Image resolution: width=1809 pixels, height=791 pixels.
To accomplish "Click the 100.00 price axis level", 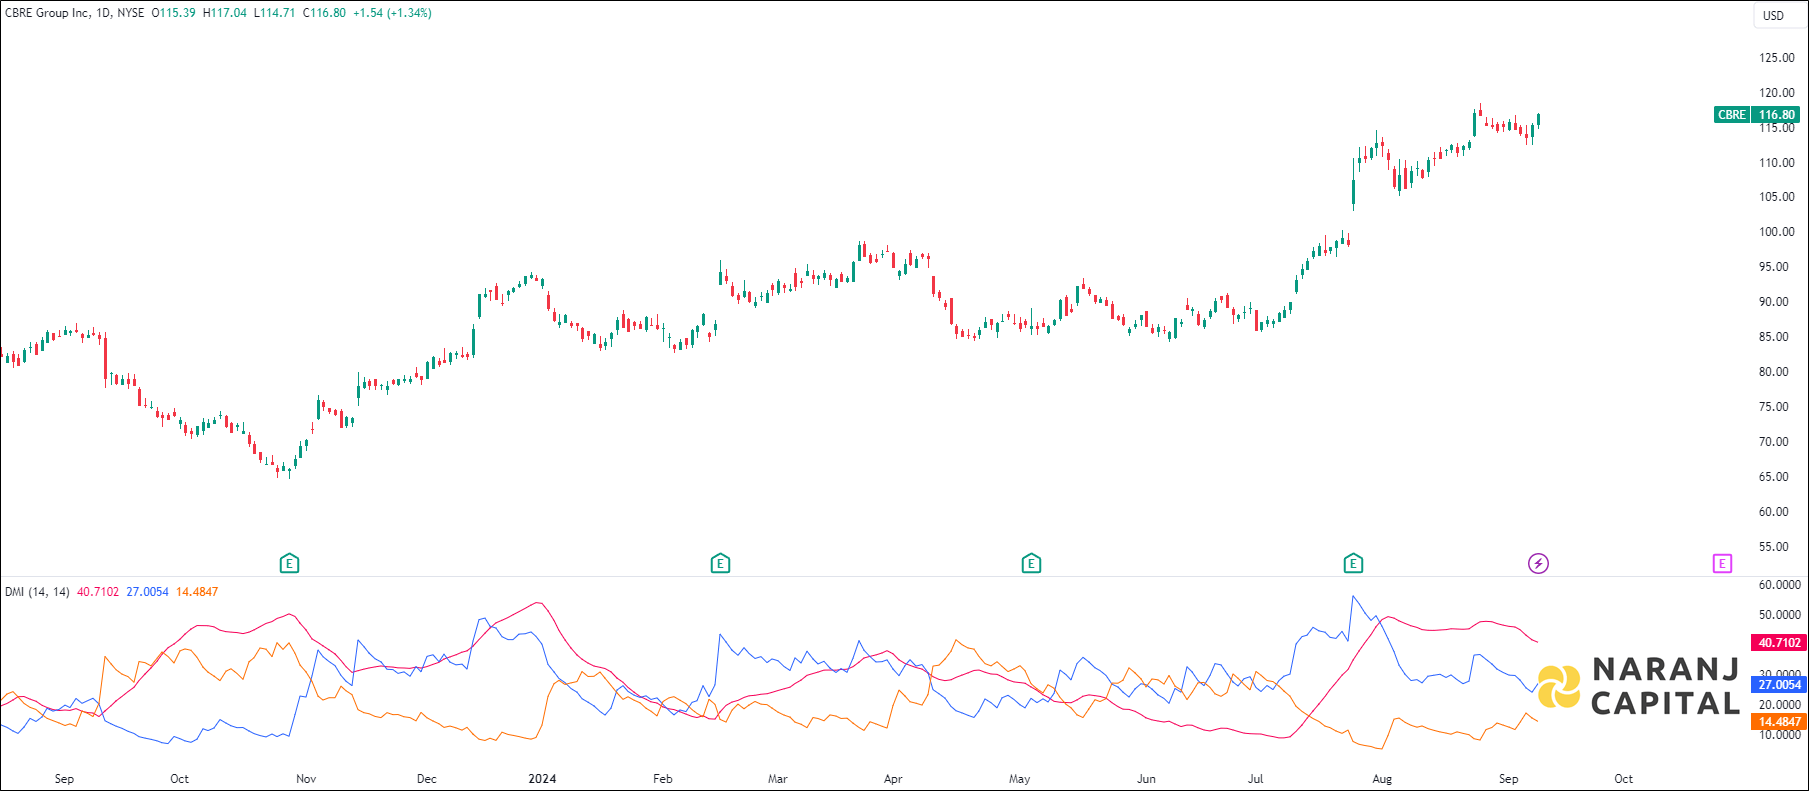I will point(1776,232).
